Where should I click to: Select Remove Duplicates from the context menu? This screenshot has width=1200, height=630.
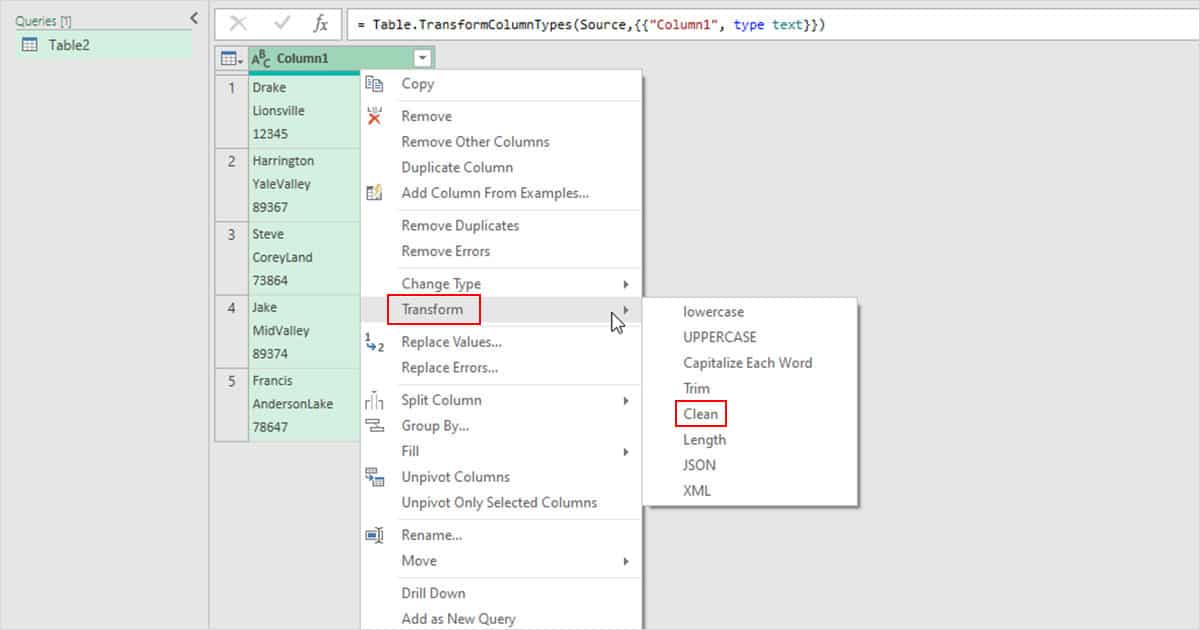point(463,225)
